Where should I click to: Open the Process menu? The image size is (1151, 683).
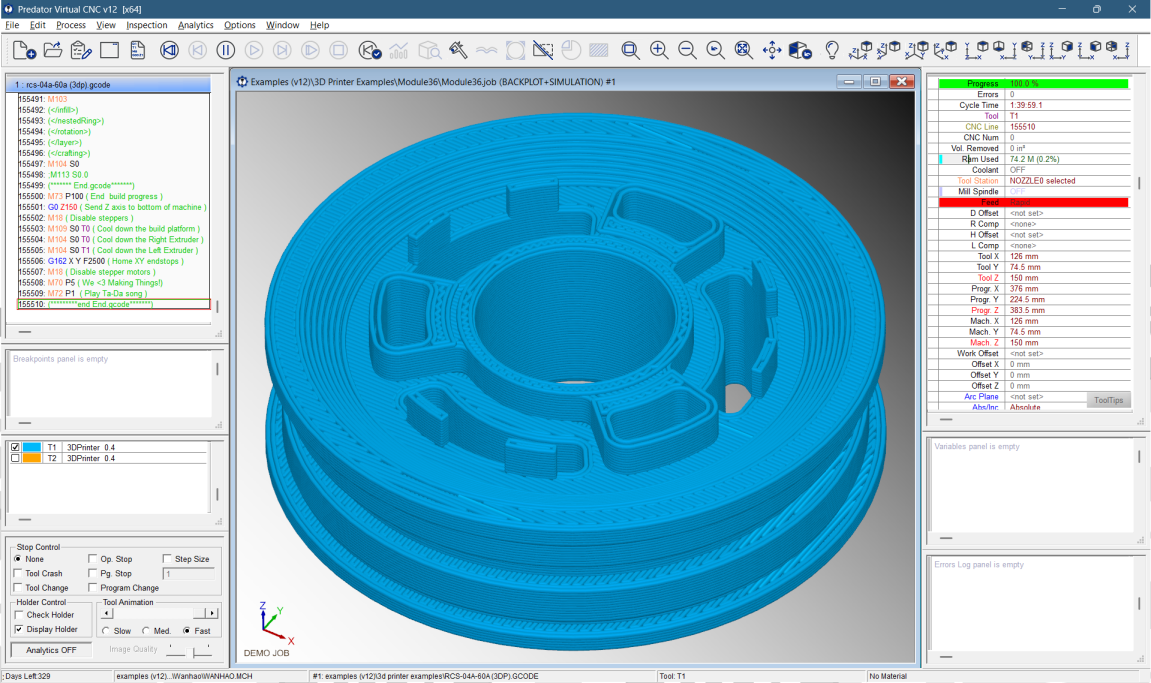tap(70, 25)
